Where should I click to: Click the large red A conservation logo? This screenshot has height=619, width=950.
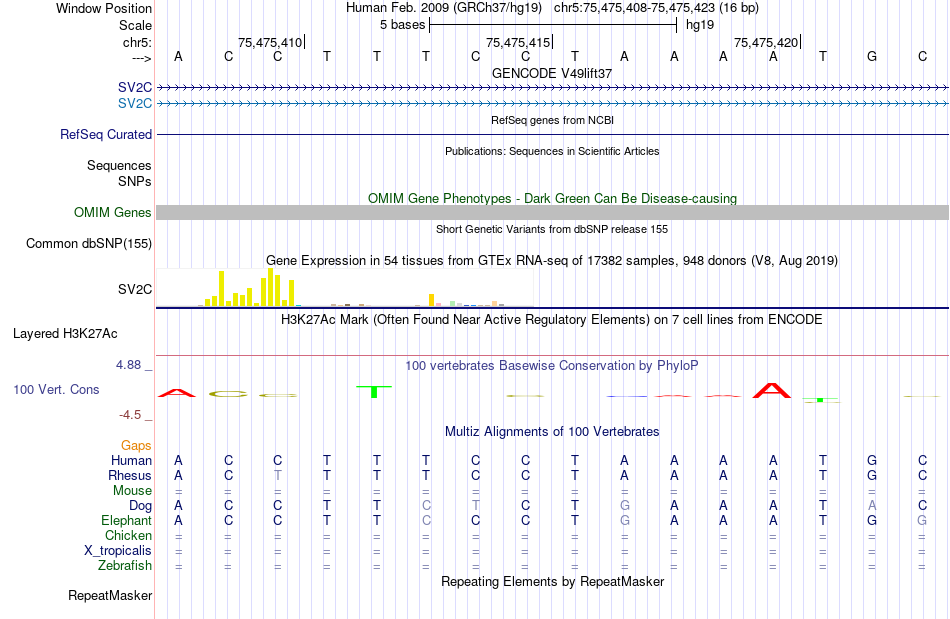coord(772,390)
